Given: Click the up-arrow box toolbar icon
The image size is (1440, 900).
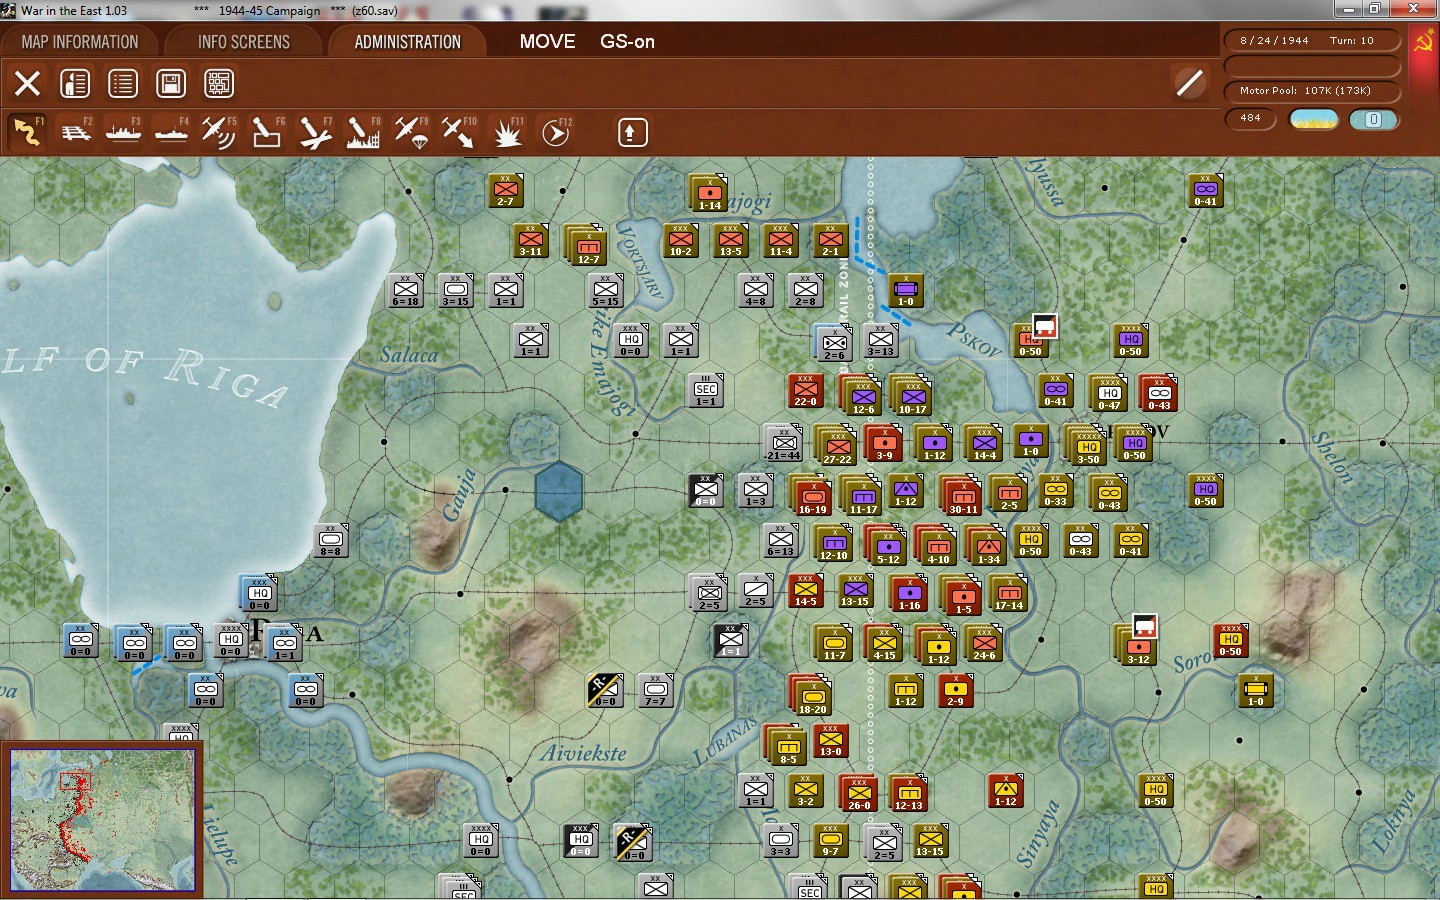Looking at the screenshot, I should pyautogui.click(x=632, y=132).
